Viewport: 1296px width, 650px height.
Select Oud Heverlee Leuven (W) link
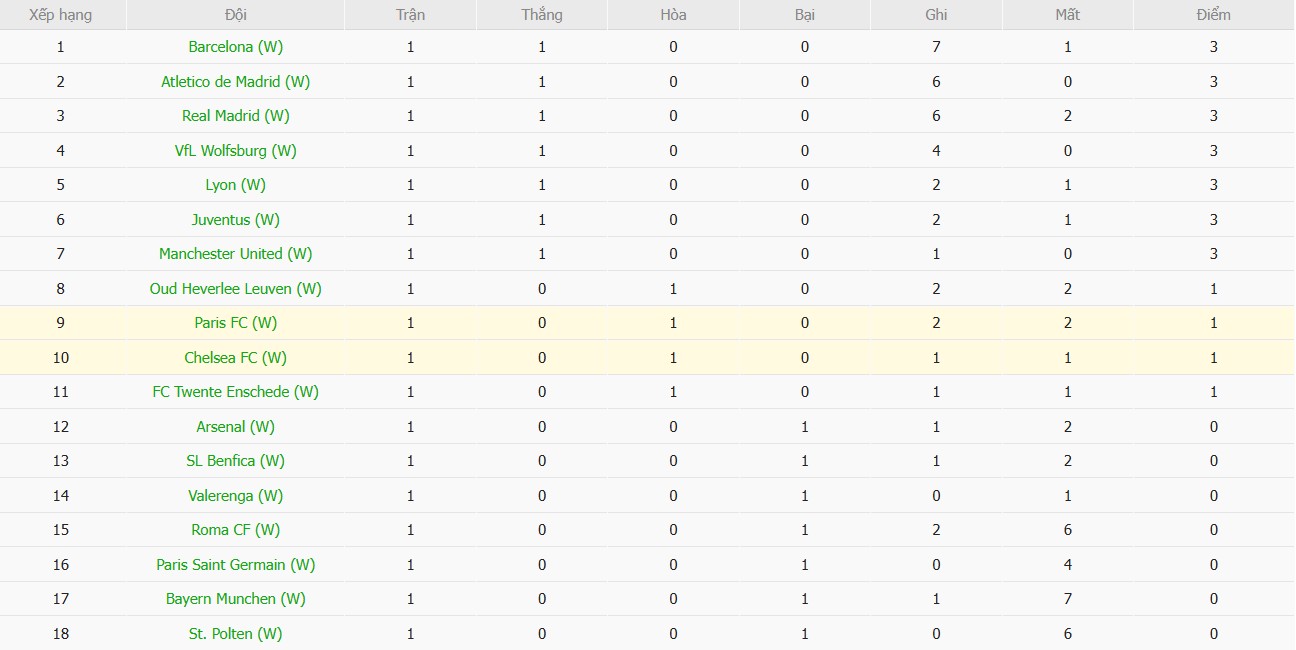pos(235,289)
